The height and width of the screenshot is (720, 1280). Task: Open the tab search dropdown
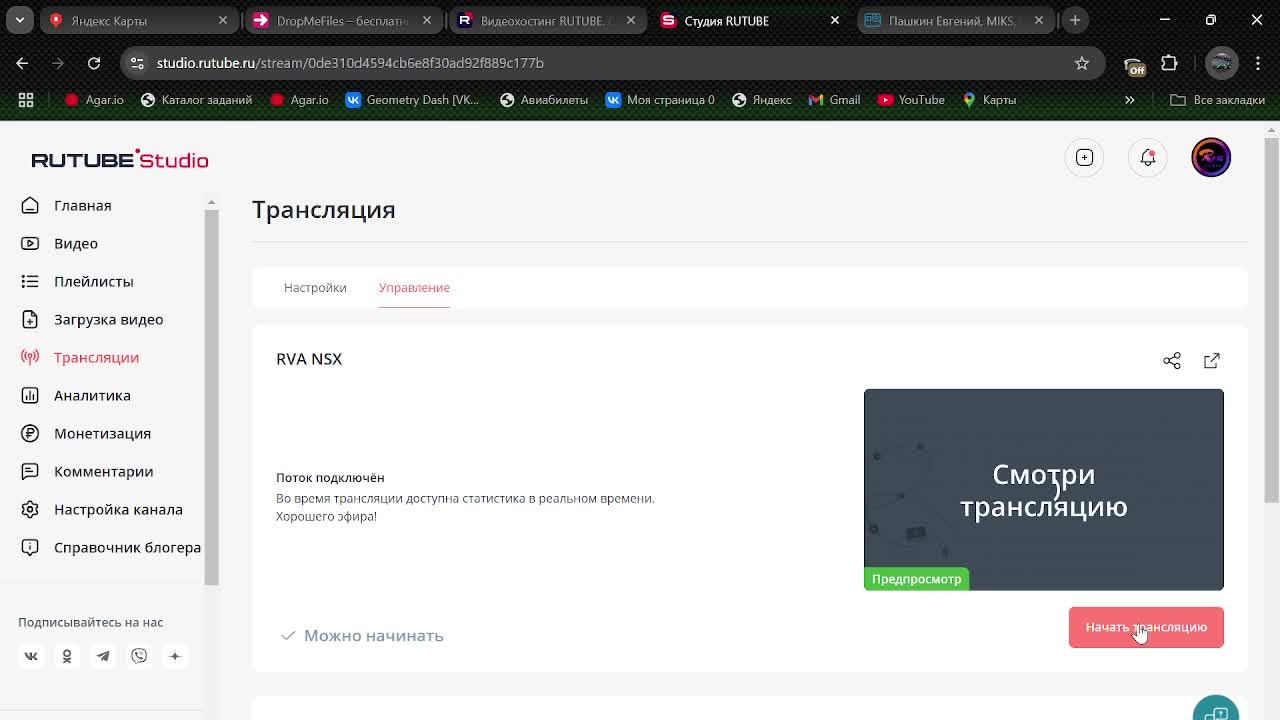point(20,20)
